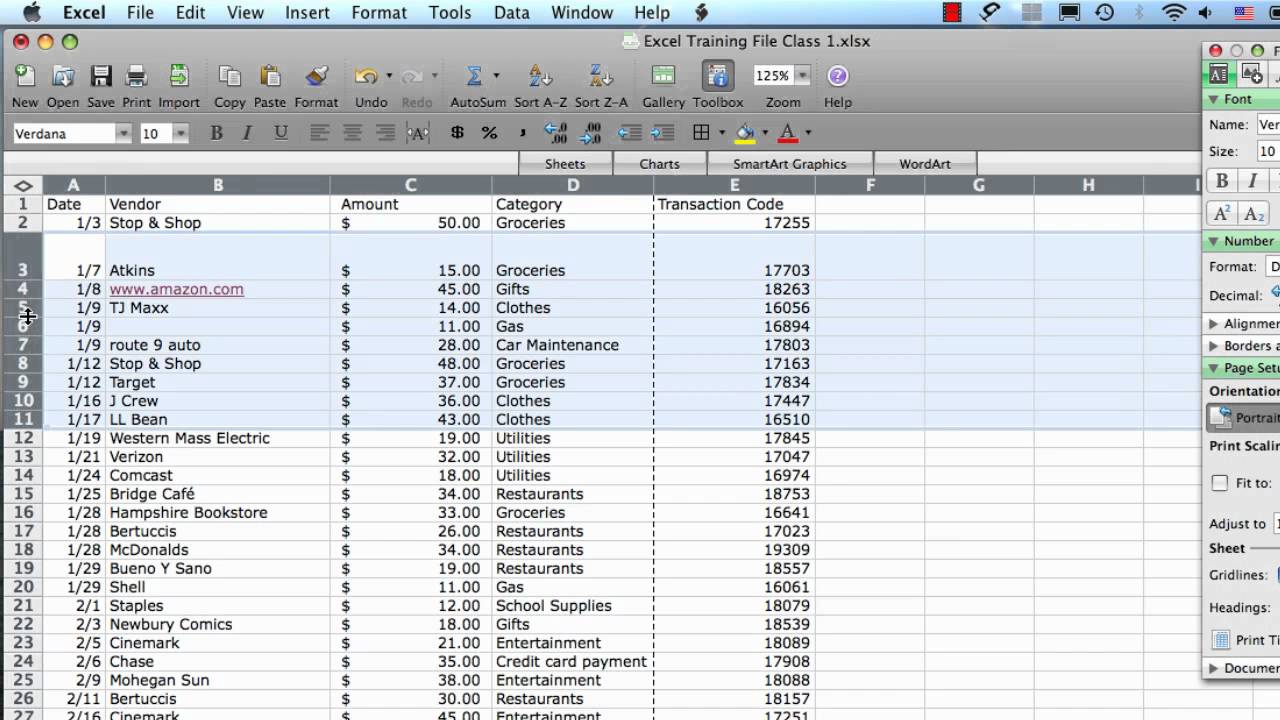Select the Format painter brush icon
Screen dimensions: 1280x720
[316, 76]
